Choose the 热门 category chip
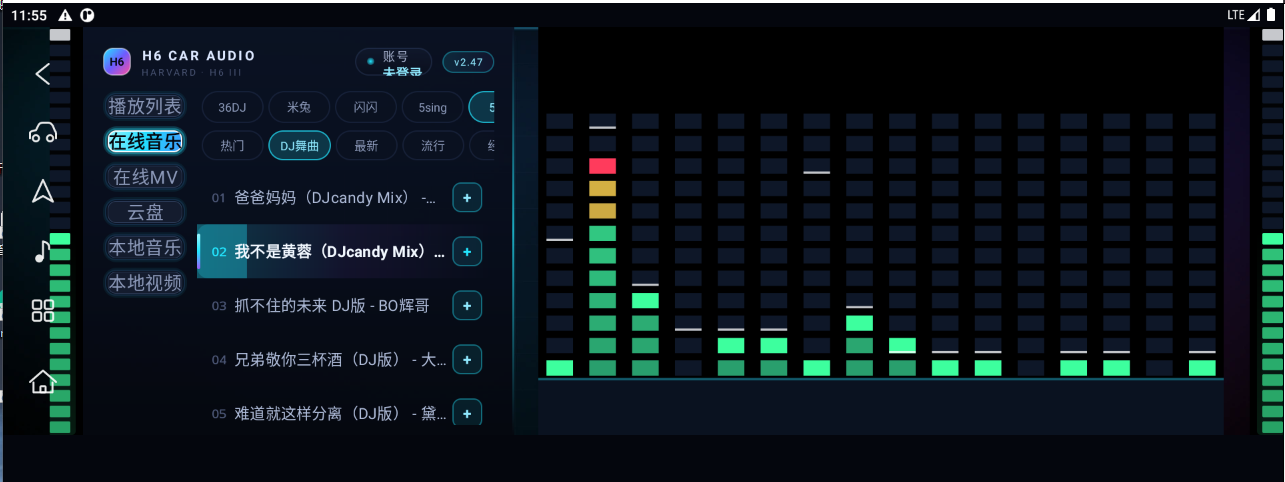 [x=232, y=145]
